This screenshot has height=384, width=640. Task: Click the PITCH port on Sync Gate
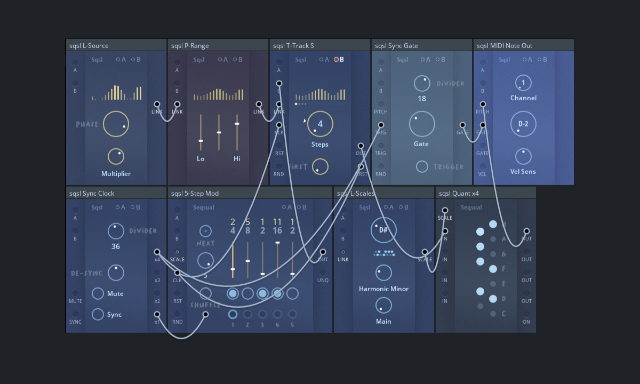pos(381,104)
